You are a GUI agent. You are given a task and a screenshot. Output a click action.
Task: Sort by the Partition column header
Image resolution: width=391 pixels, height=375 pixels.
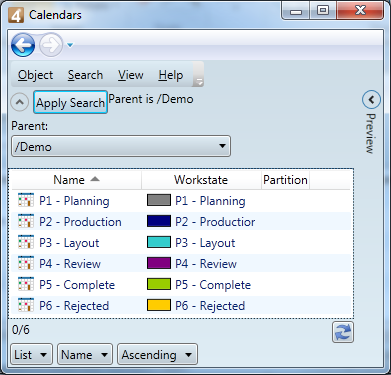[x=285, y=180]
